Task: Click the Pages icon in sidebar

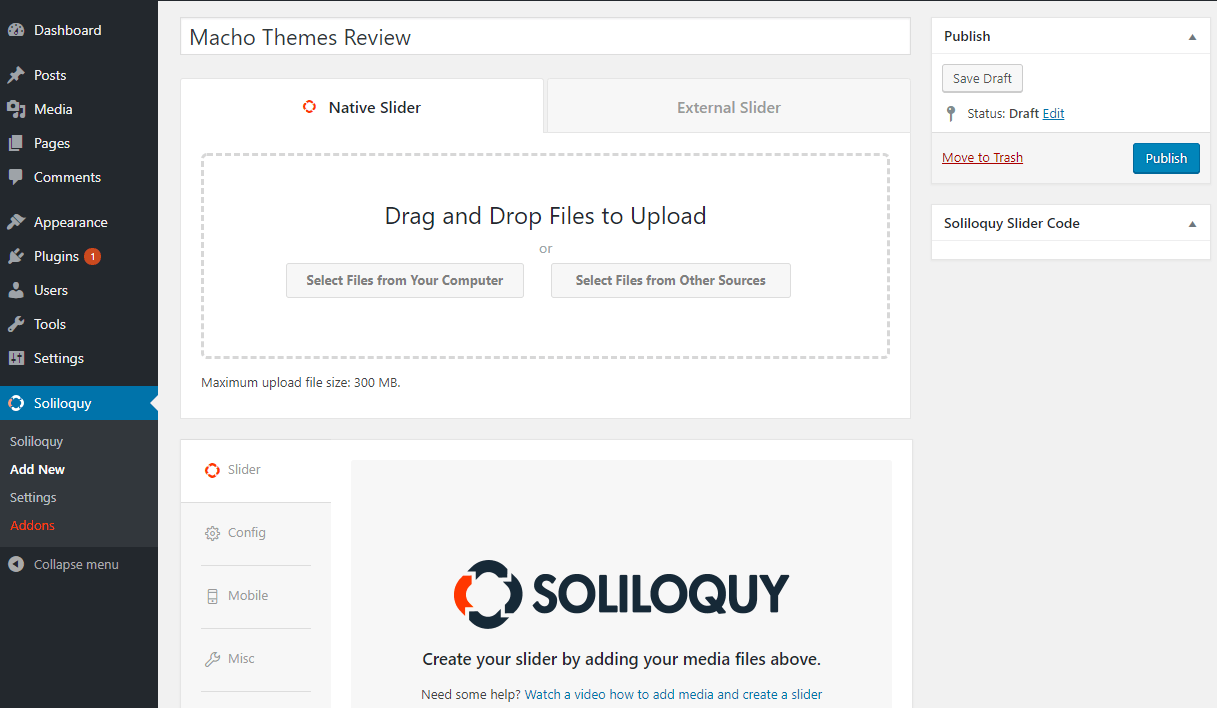Action: coord(16,143)
